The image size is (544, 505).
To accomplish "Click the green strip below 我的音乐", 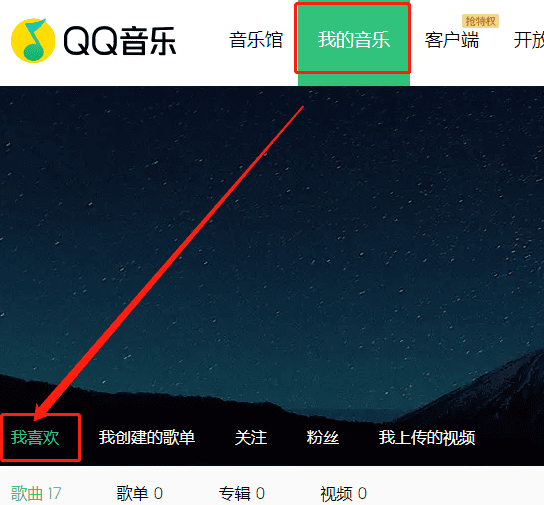I will coord(354,80).
